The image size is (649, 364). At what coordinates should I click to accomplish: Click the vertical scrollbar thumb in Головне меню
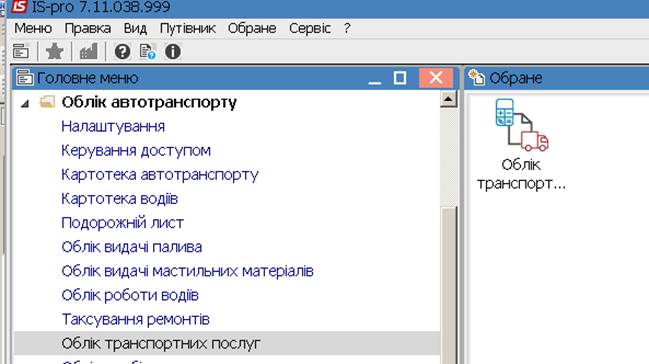coord(448,286)
